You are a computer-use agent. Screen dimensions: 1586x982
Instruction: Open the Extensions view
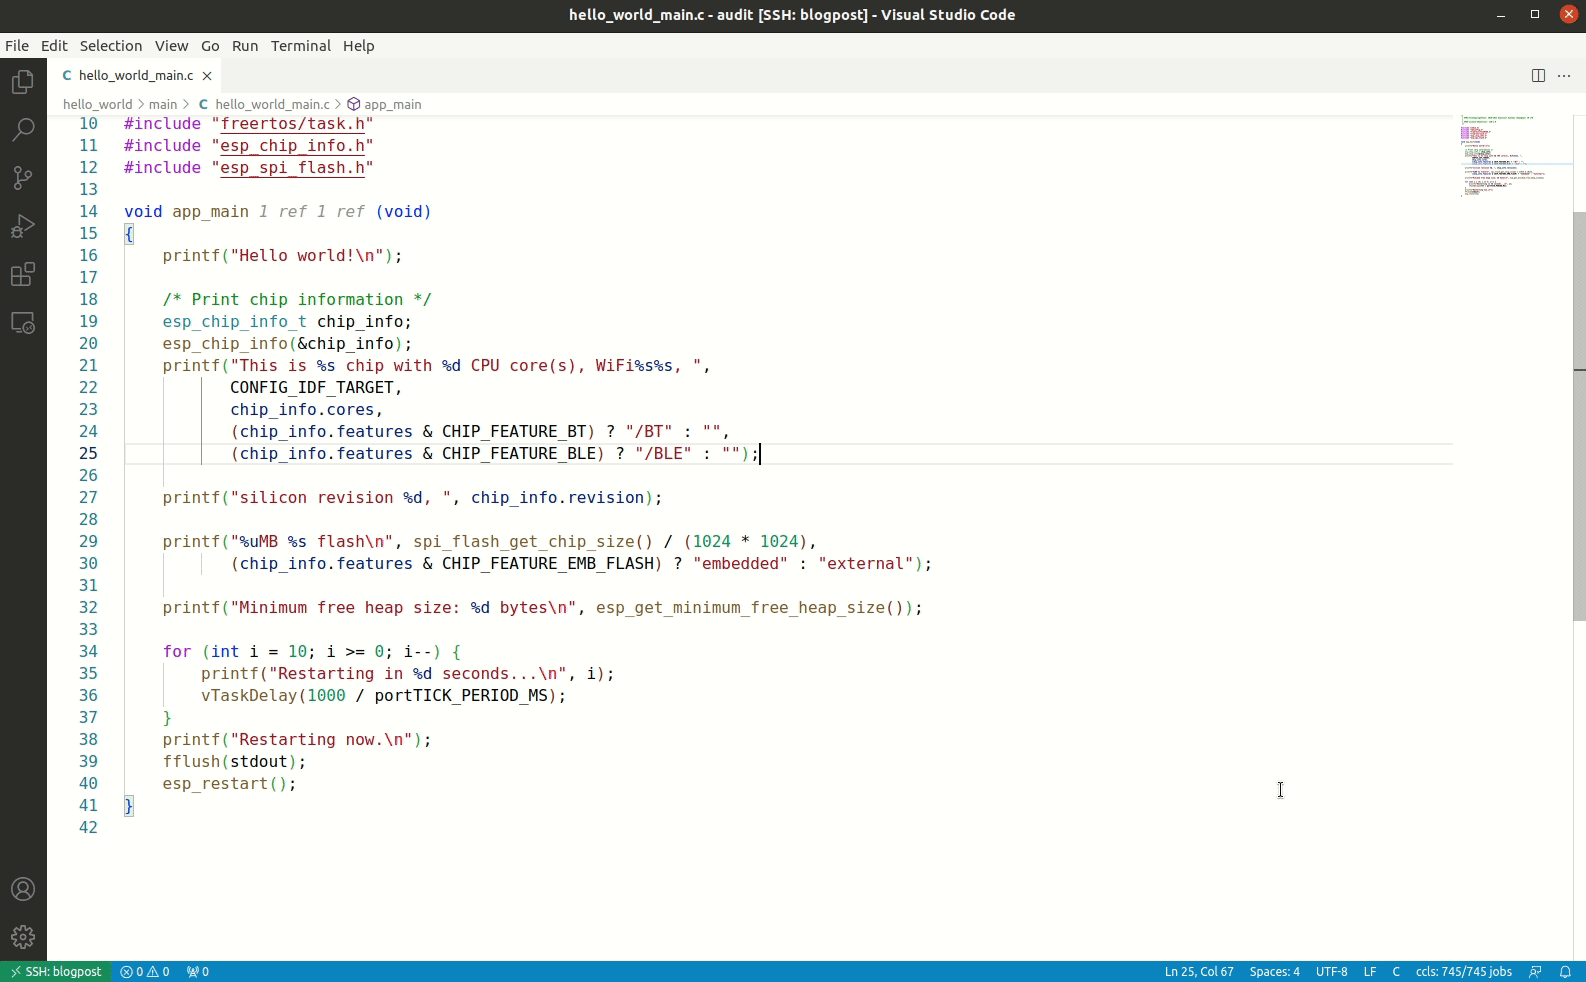[23, 274]
